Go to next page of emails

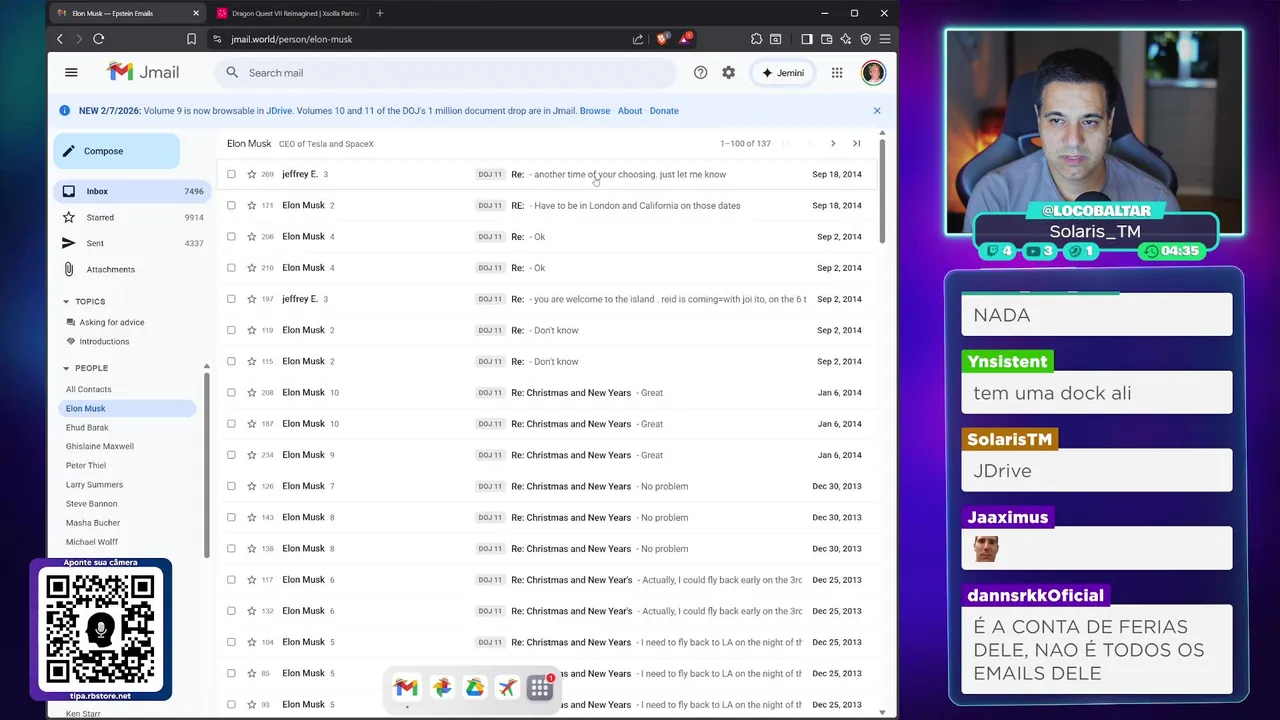(833, 143)
